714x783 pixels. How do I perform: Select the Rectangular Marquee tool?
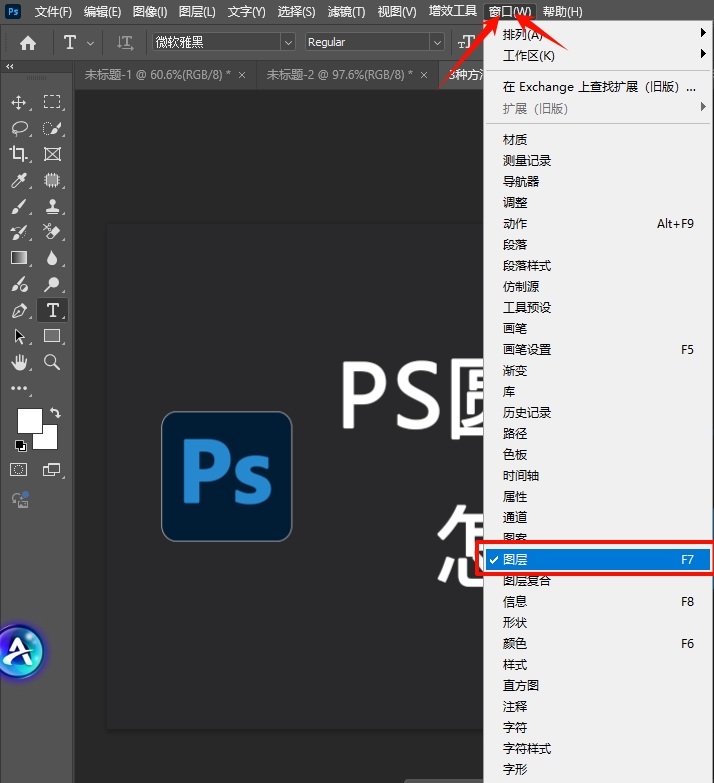click(x=52, y=102)
